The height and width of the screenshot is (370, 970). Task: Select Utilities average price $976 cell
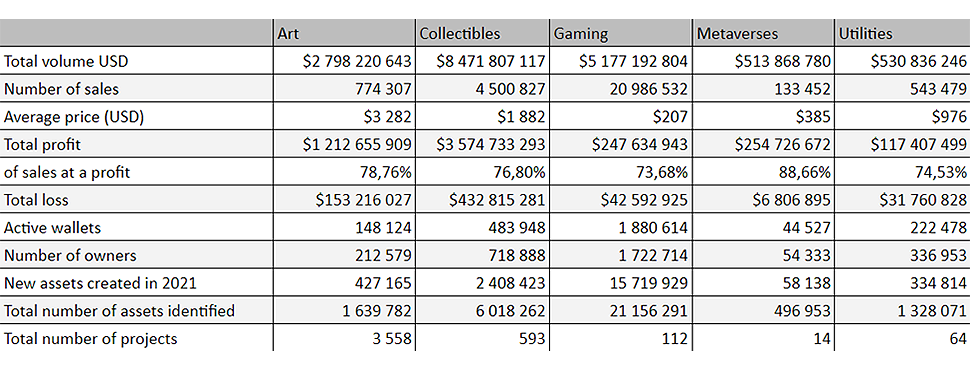(x=902, y=117)
